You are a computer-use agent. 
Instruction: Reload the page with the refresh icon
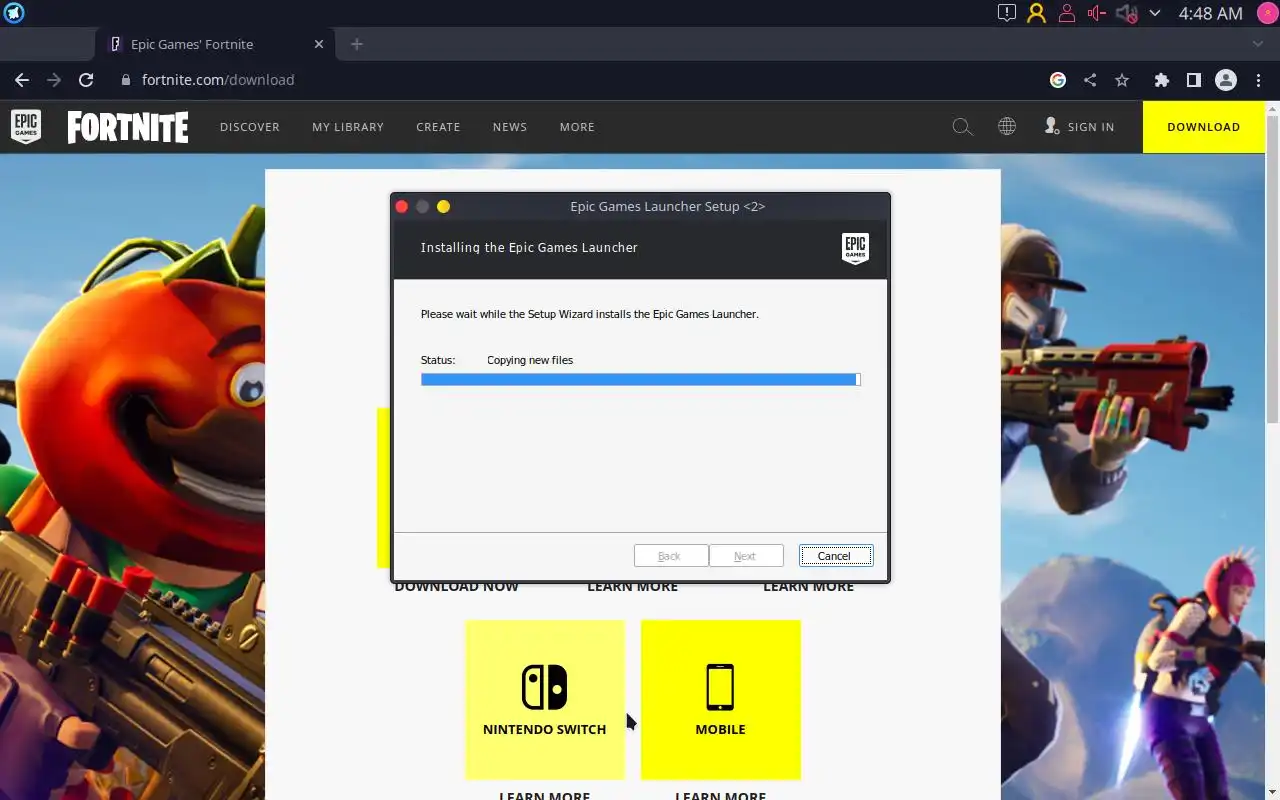tap(86, 80)
